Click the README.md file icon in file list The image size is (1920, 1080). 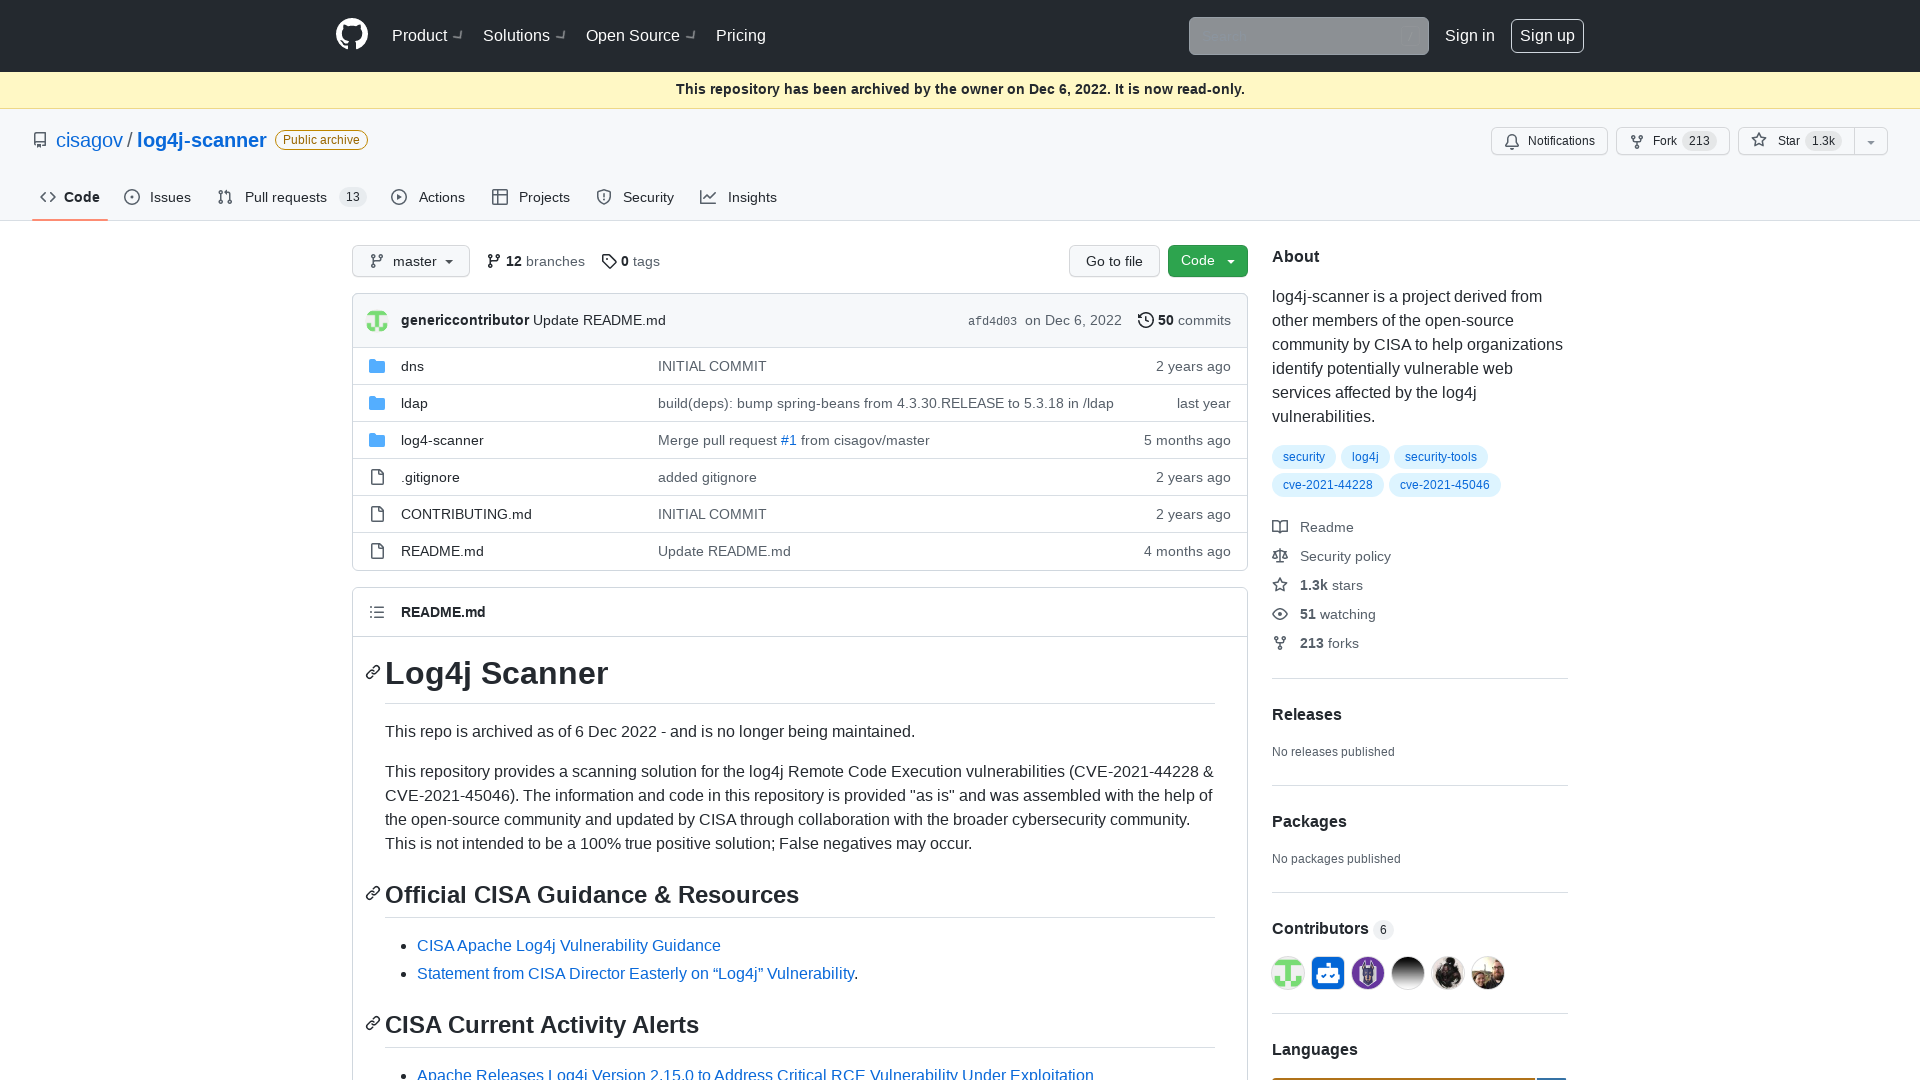[377, 551]
